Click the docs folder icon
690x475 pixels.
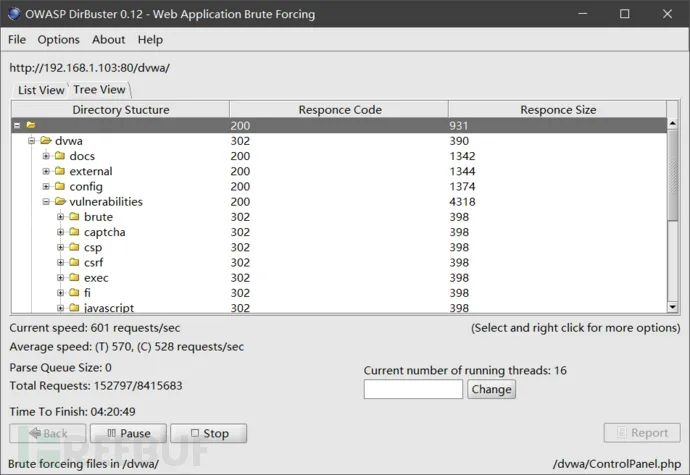60,156
